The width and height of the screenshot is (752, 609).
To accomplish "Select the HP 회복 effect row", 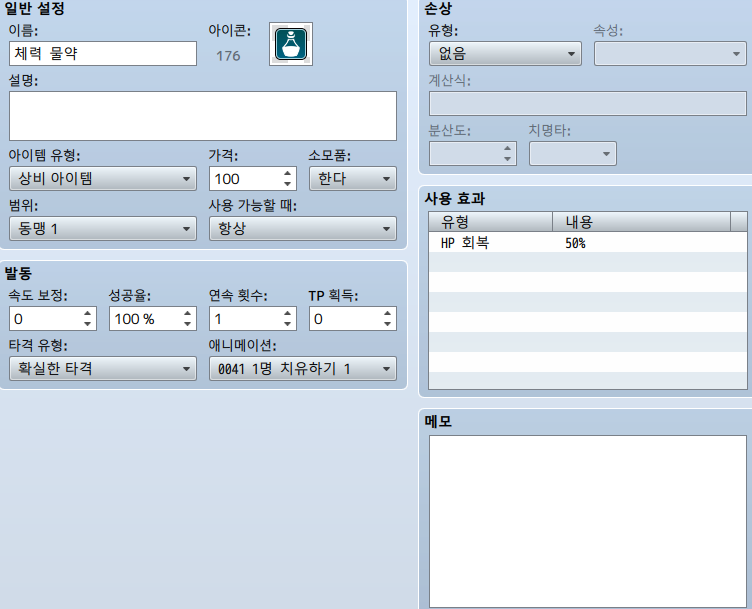I will click(588, 243).
